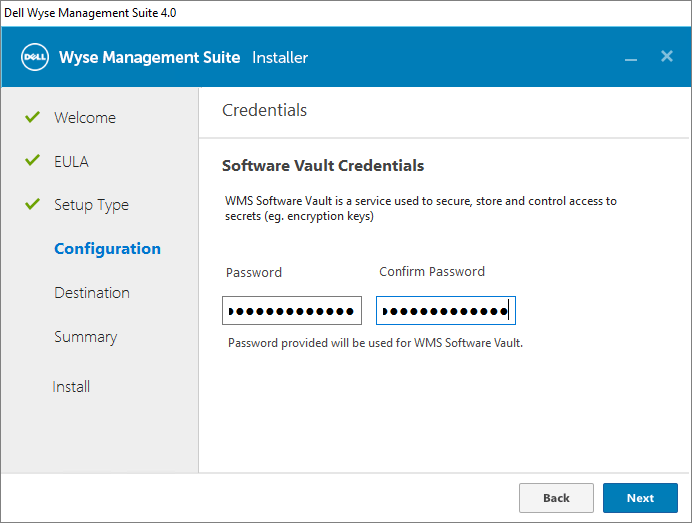692x523 pixels.
Task: Close the Wyse Management Suite installer
Action: click(x=667, y=56)
